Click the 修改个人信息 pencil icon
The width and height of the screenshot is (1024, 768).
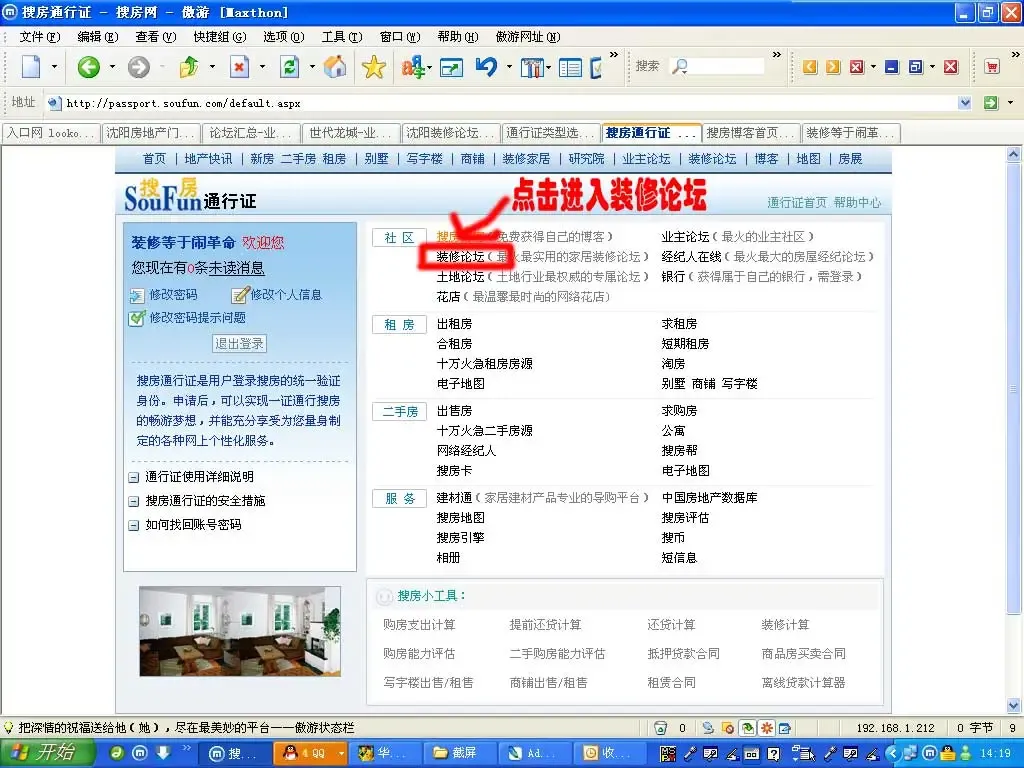click(240, 295)
